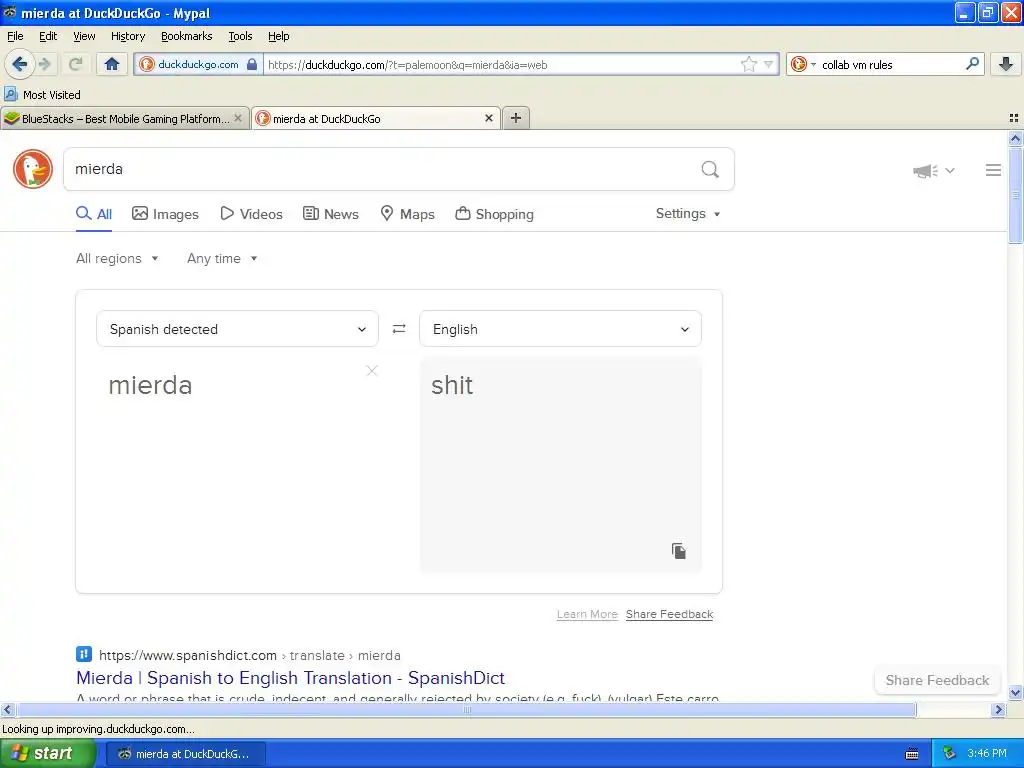Open the megaphone announcements icon
Image resolution: width=1024 pixels, height=768 pixels.
[925, 171]
